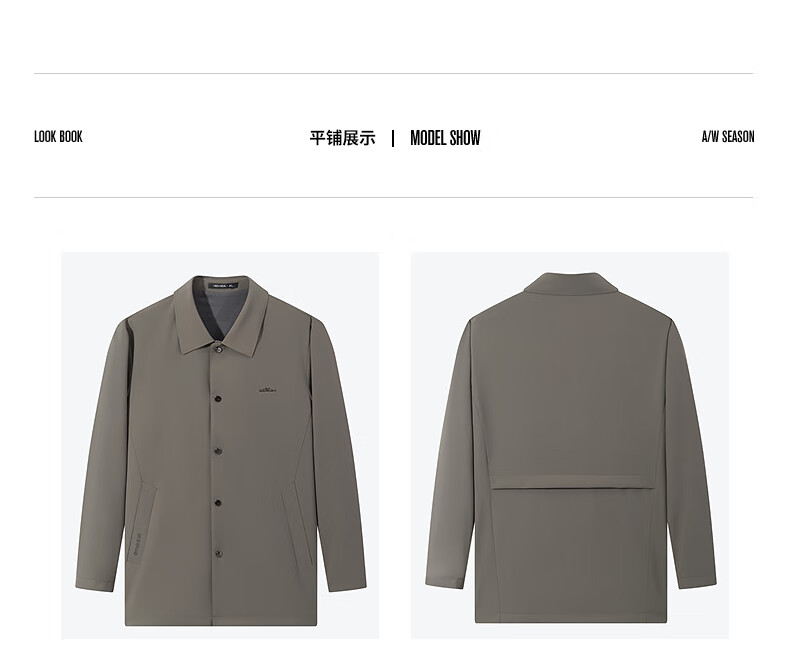Click the brand tag inside the collar

(x=223, y=285)
